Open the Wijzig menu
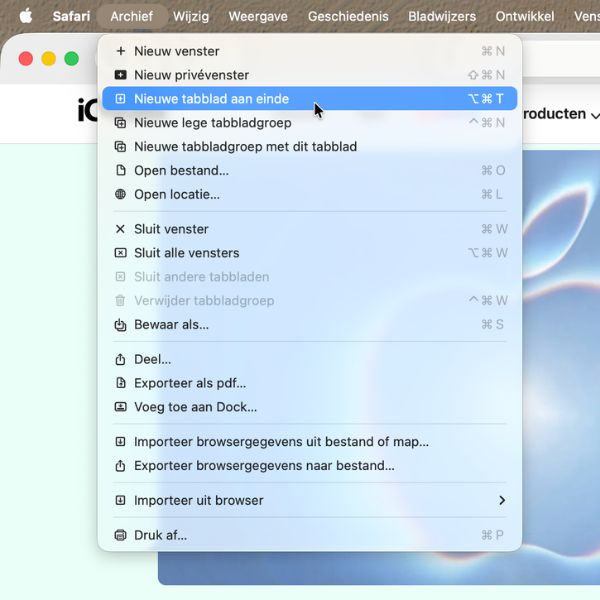This screenshot has height=600, width=600. click(x=191, y=16)
